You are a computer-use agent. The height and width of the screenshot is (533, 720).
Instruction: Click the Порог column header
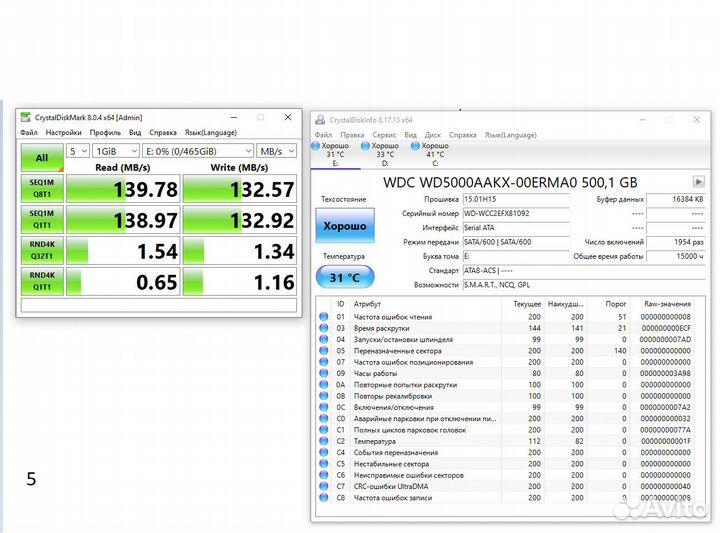coord(616,304)
